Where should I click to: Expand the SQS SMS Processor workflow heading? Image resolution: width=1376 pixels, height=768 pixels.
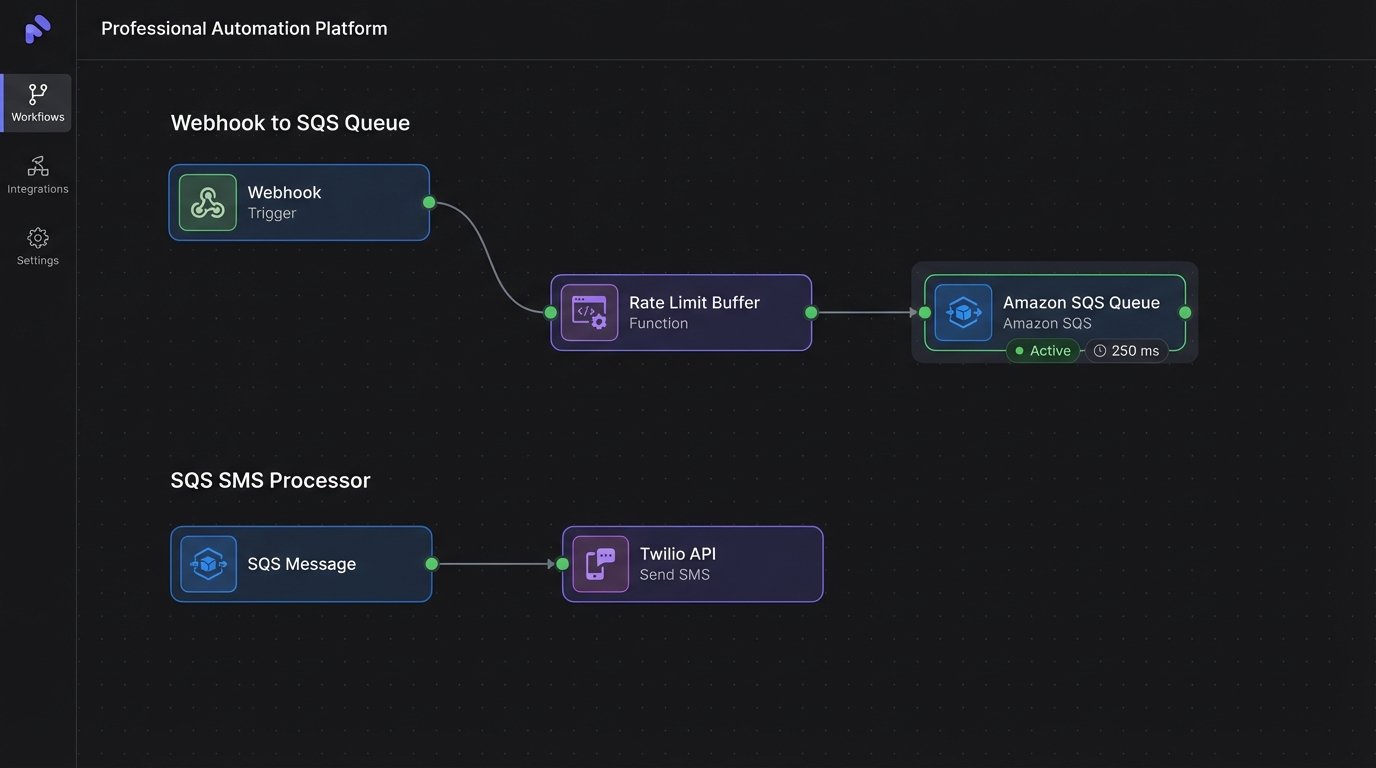tap(270, 479)
